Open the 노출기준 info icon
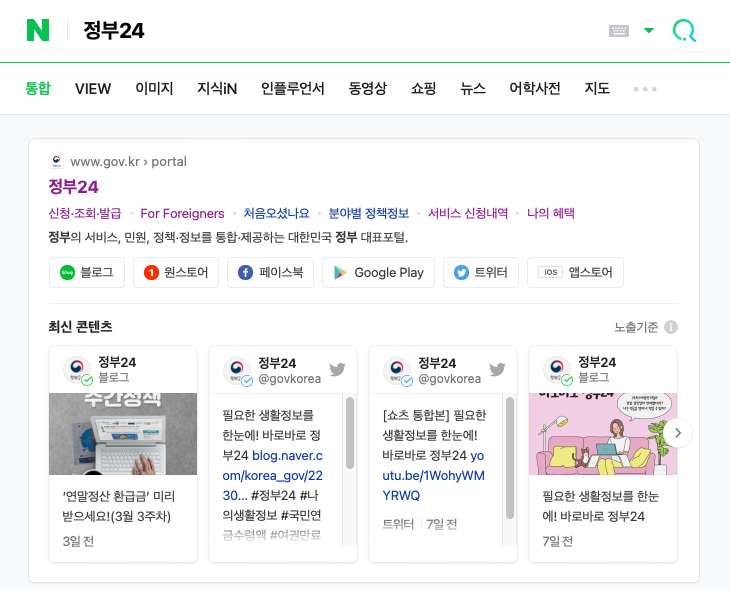The width and height of the screenshot is (730, 589). 671,327
